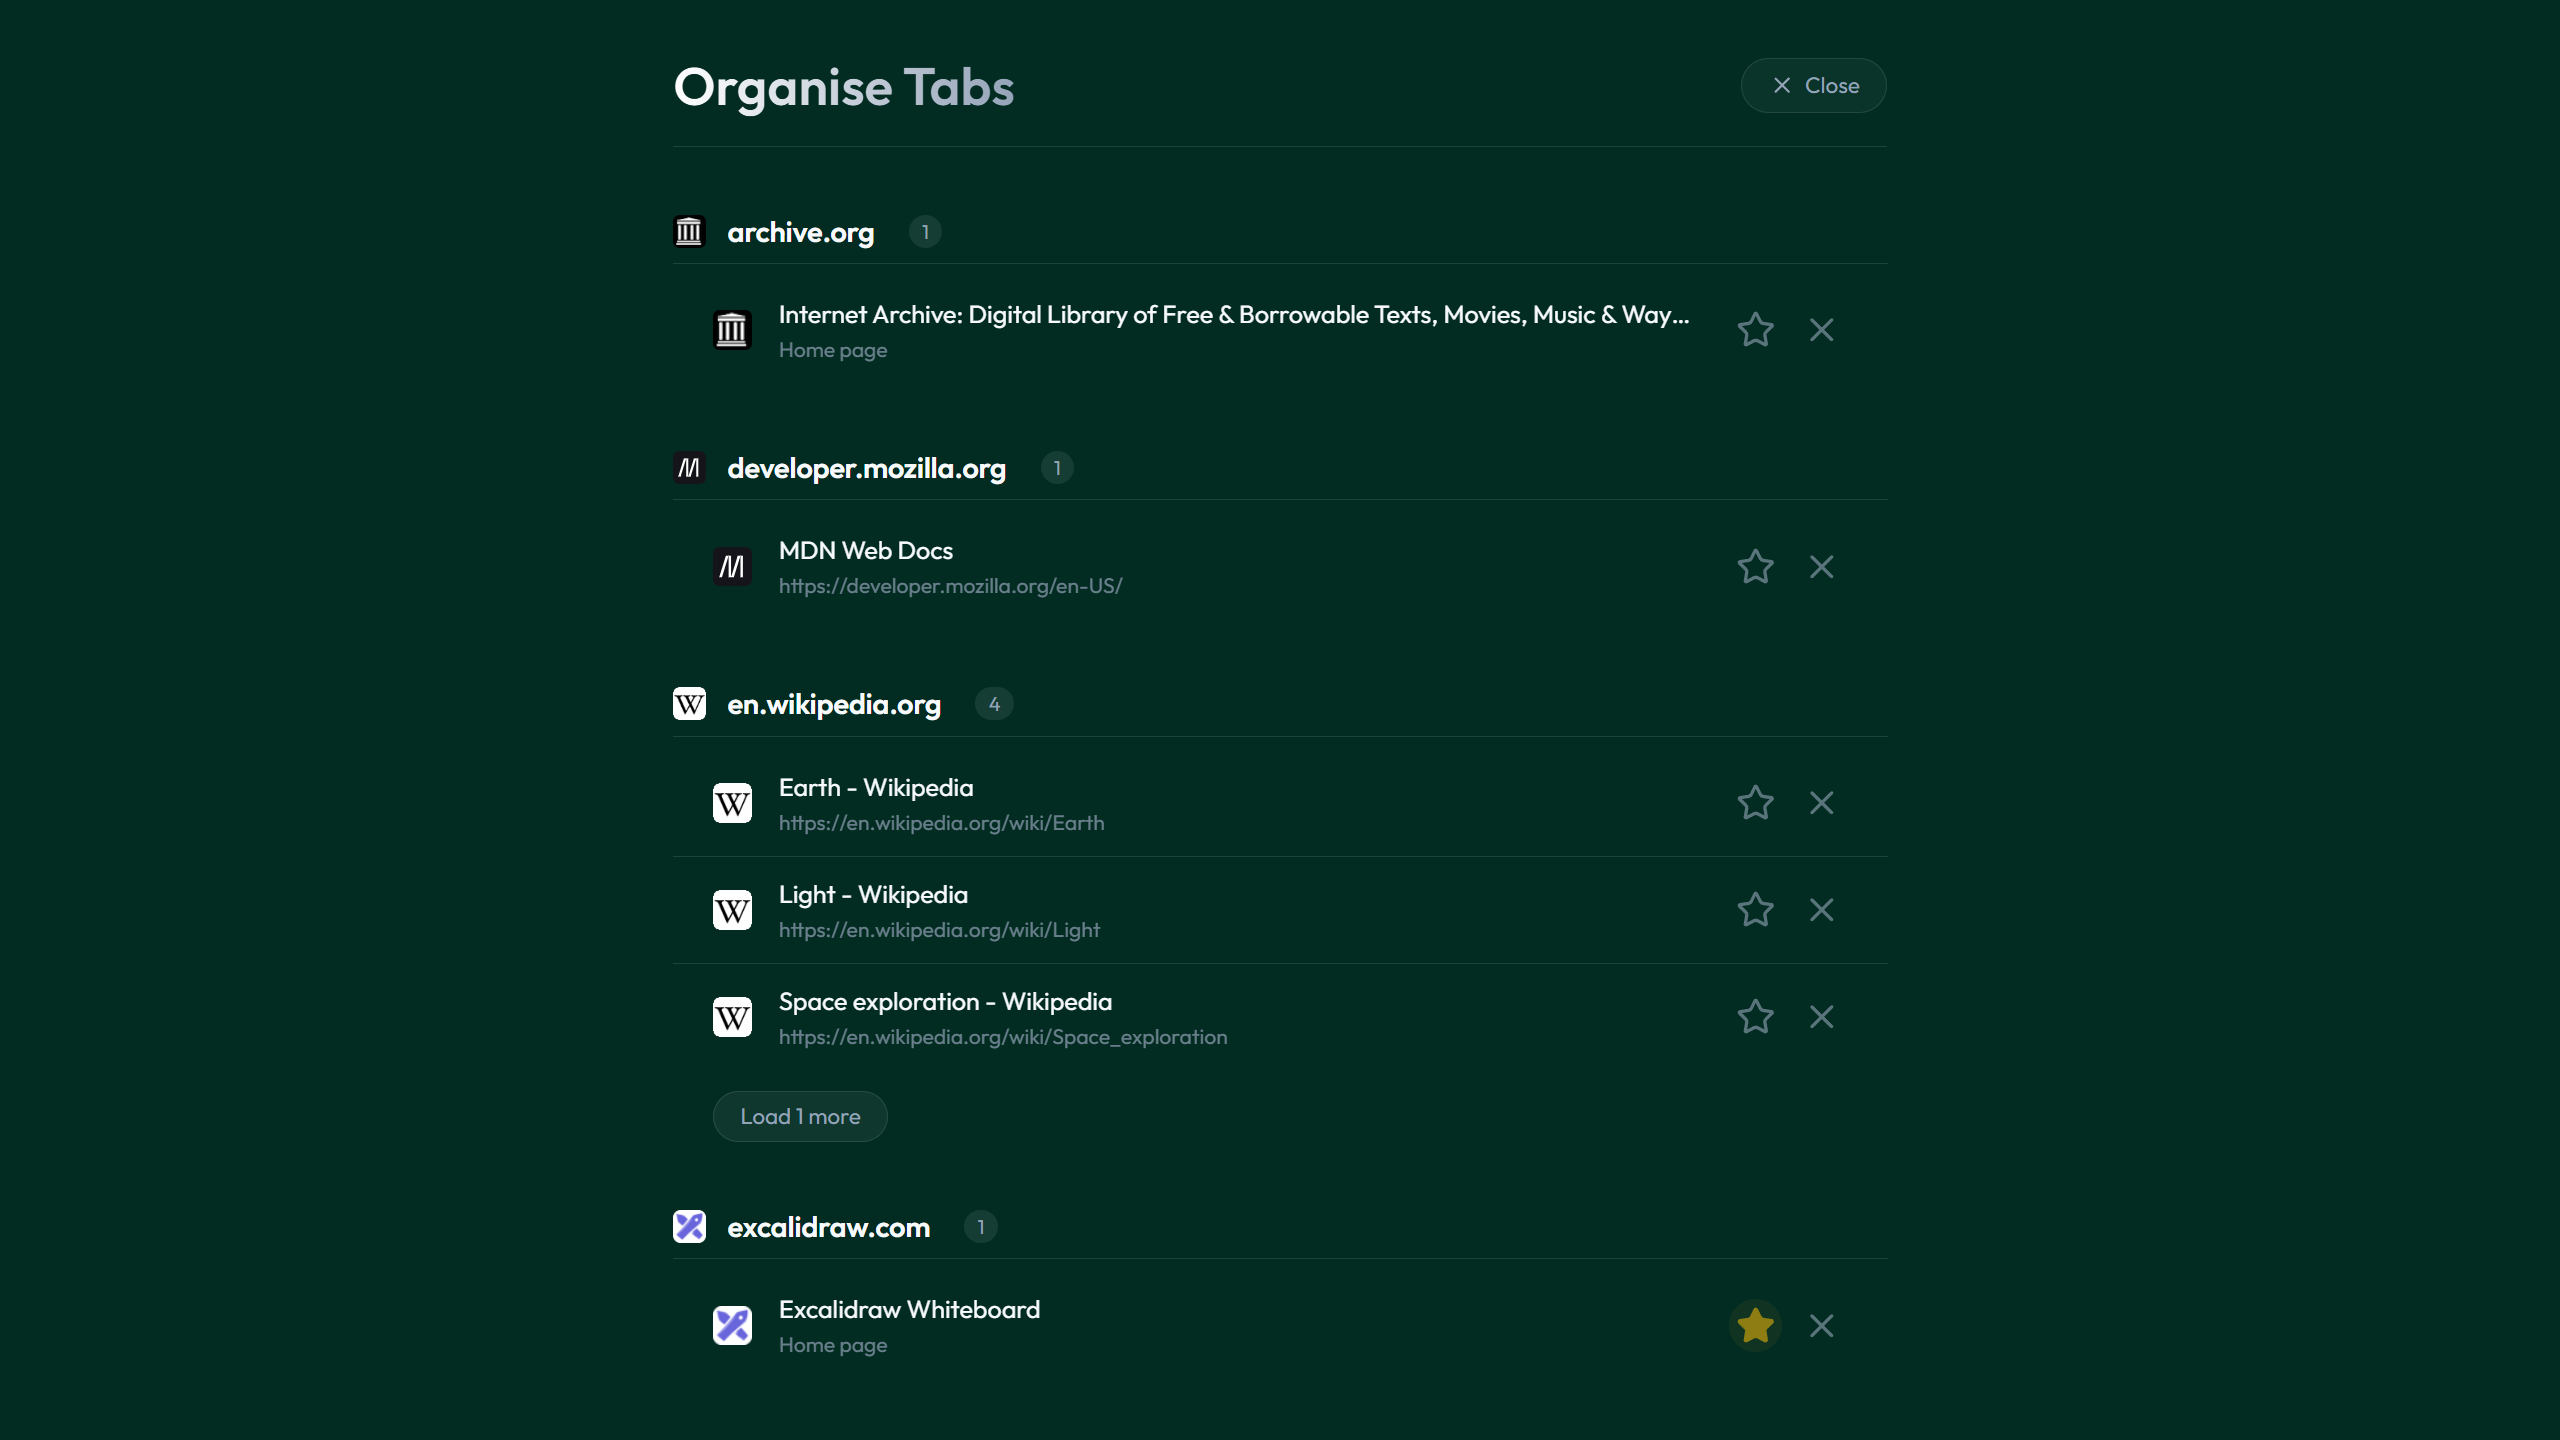Star the Earth - Wikipedia tab
This screenshot has width=2560, height=1440.
(x=1754, y=802)
